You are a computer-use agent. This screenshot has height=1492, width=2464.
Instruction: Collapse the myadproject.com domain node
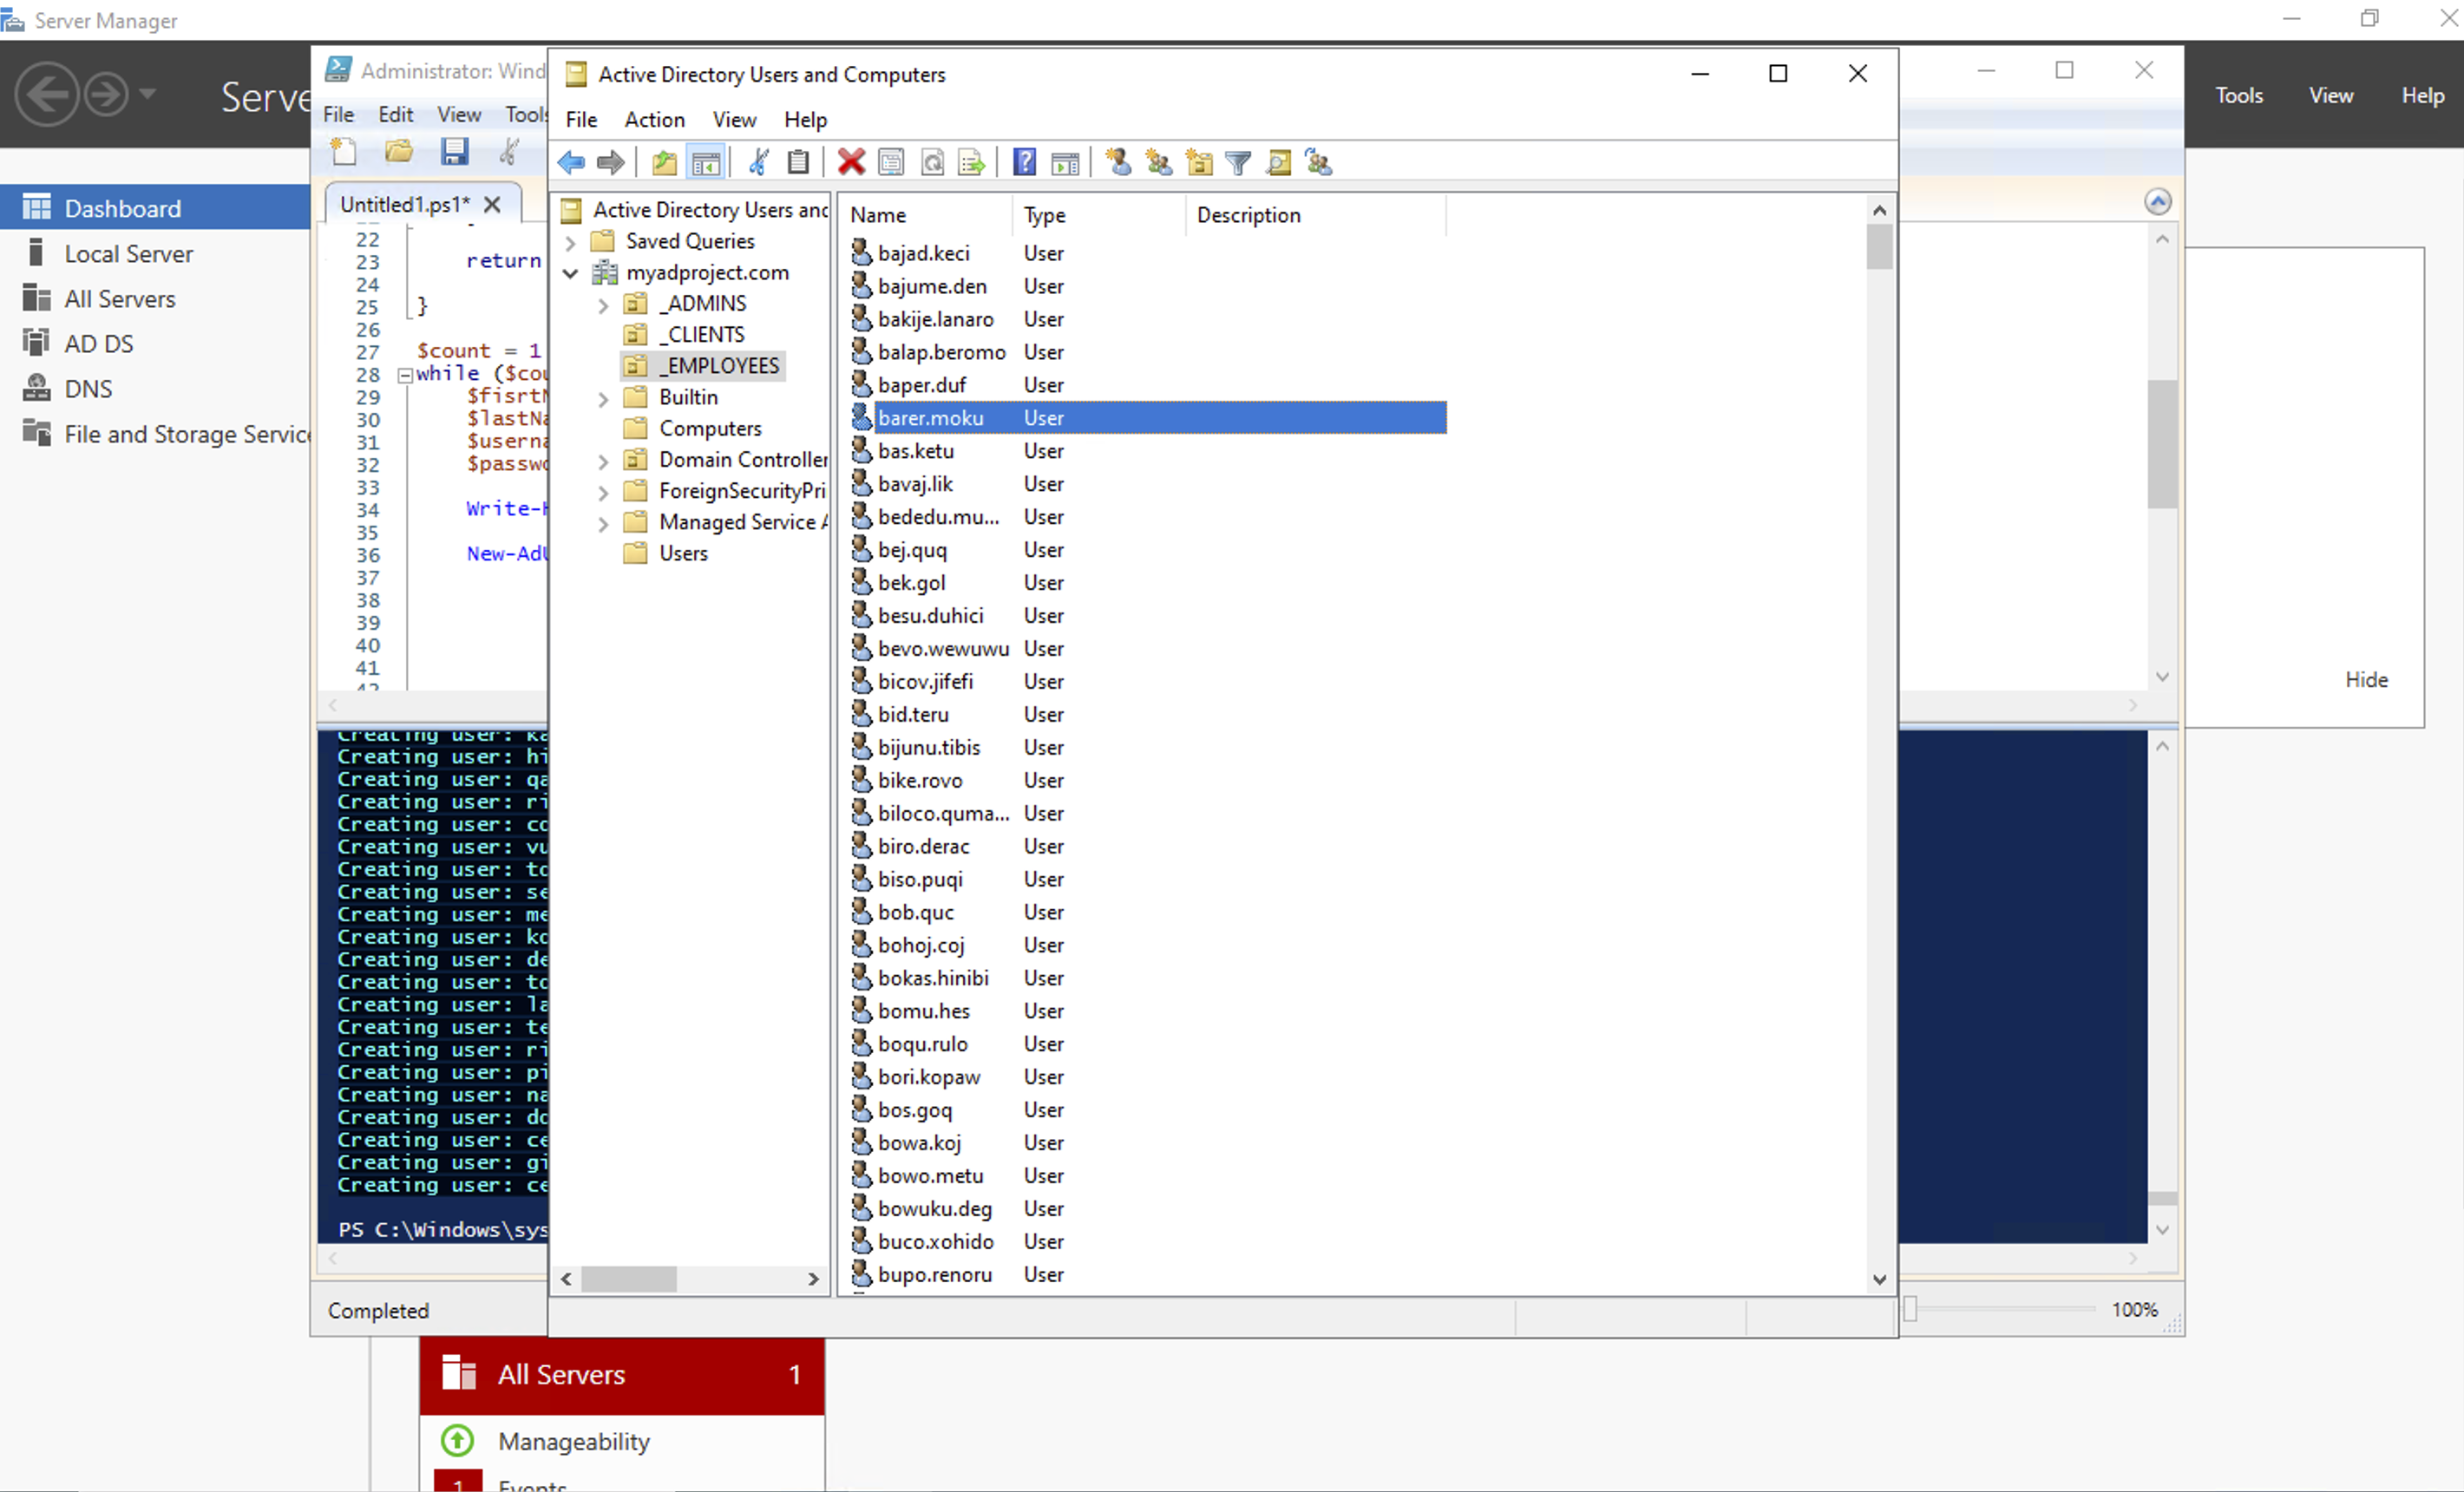click(x=571, y=273)
